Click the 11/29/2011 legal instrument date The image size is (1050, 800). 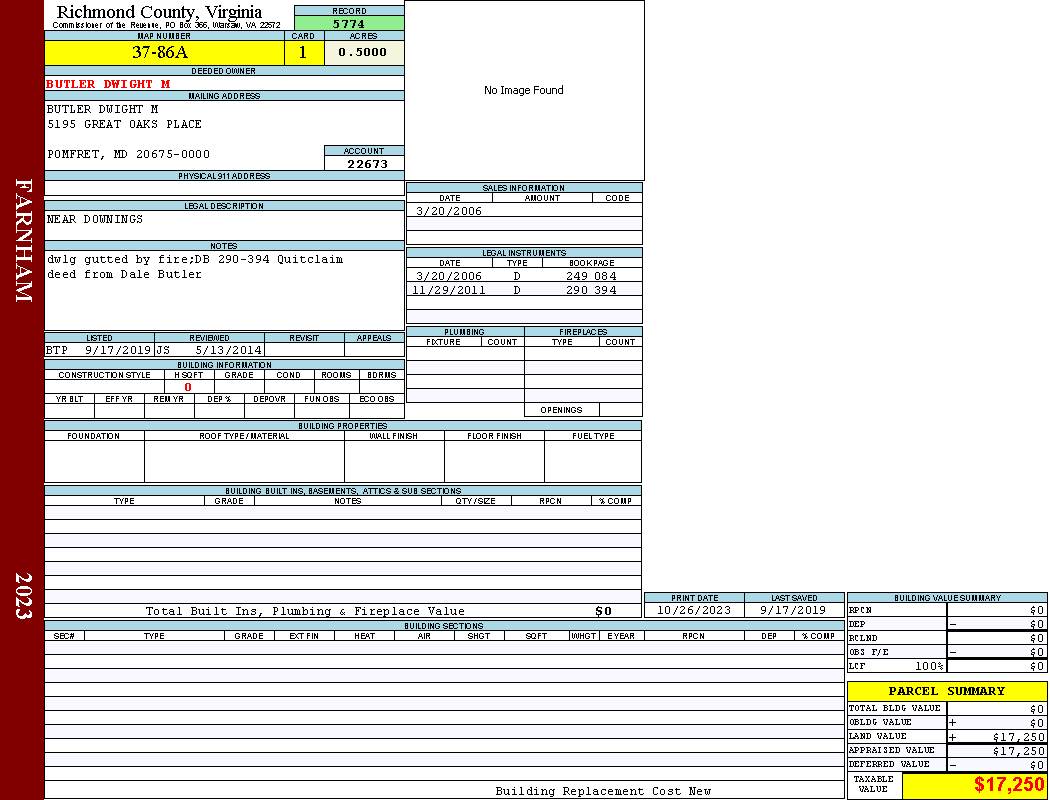tap(449, 290)
